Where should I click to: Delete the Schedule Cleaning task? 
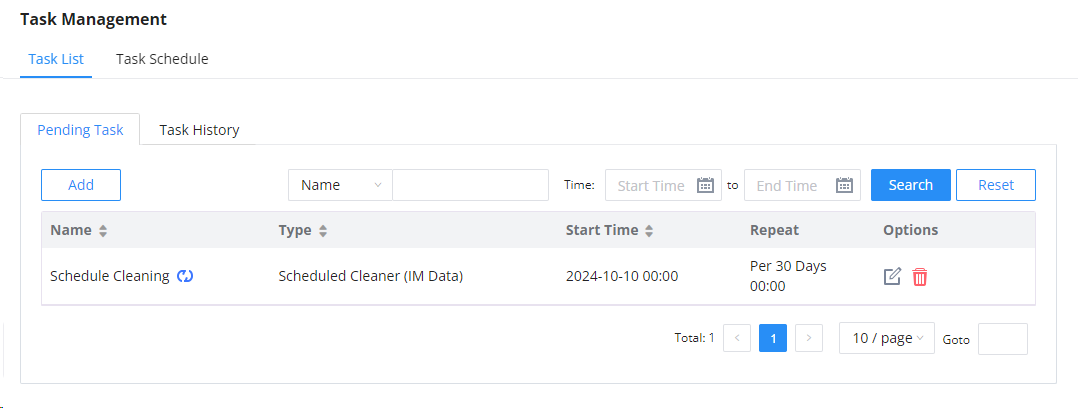(x=920, y=277)
